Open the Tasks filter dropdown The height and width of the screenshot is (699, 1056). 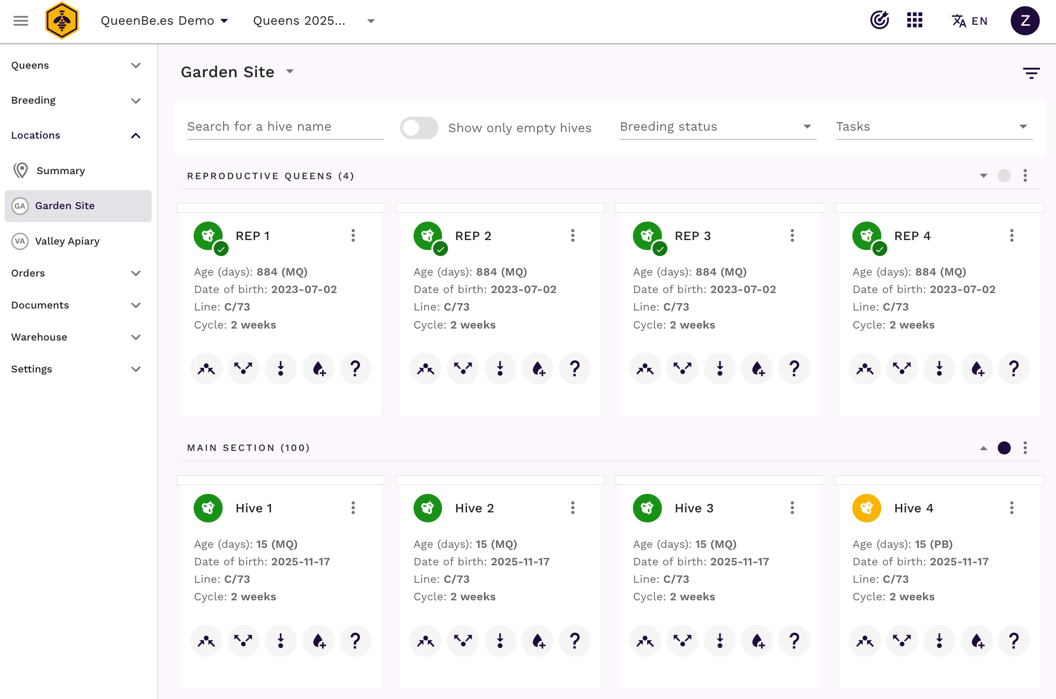932,127
